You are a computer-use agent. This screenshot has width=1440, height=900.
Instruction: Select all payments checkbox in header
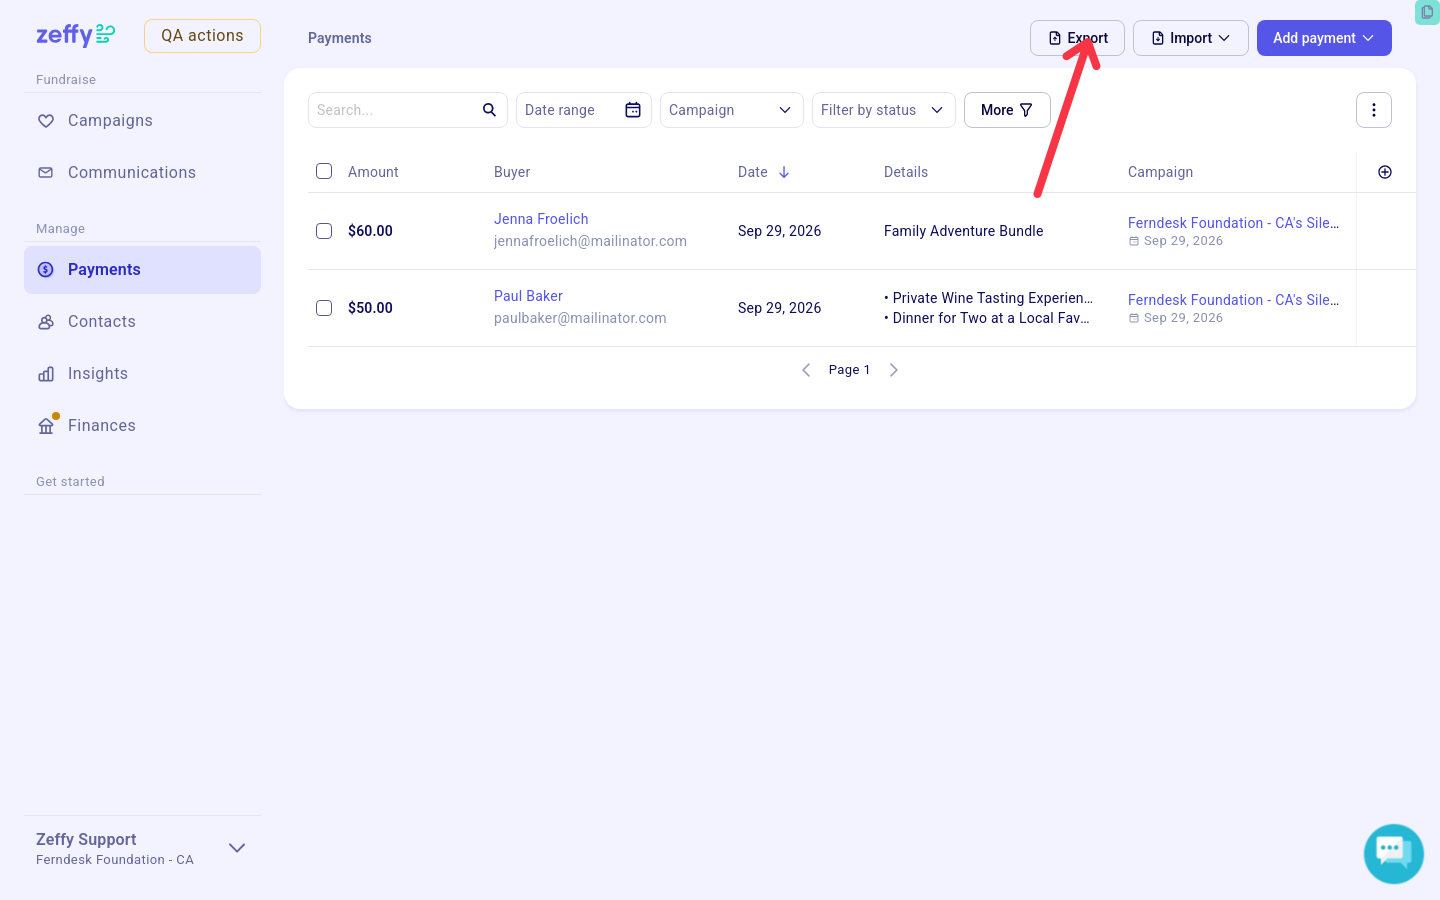pyautogui.click(x=324, y=171)
